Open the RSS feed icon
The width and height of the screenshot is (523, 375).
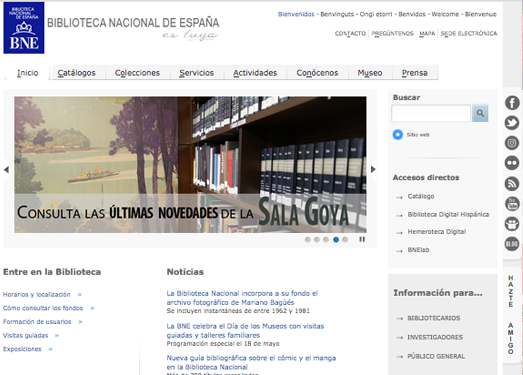click(512, 183)
